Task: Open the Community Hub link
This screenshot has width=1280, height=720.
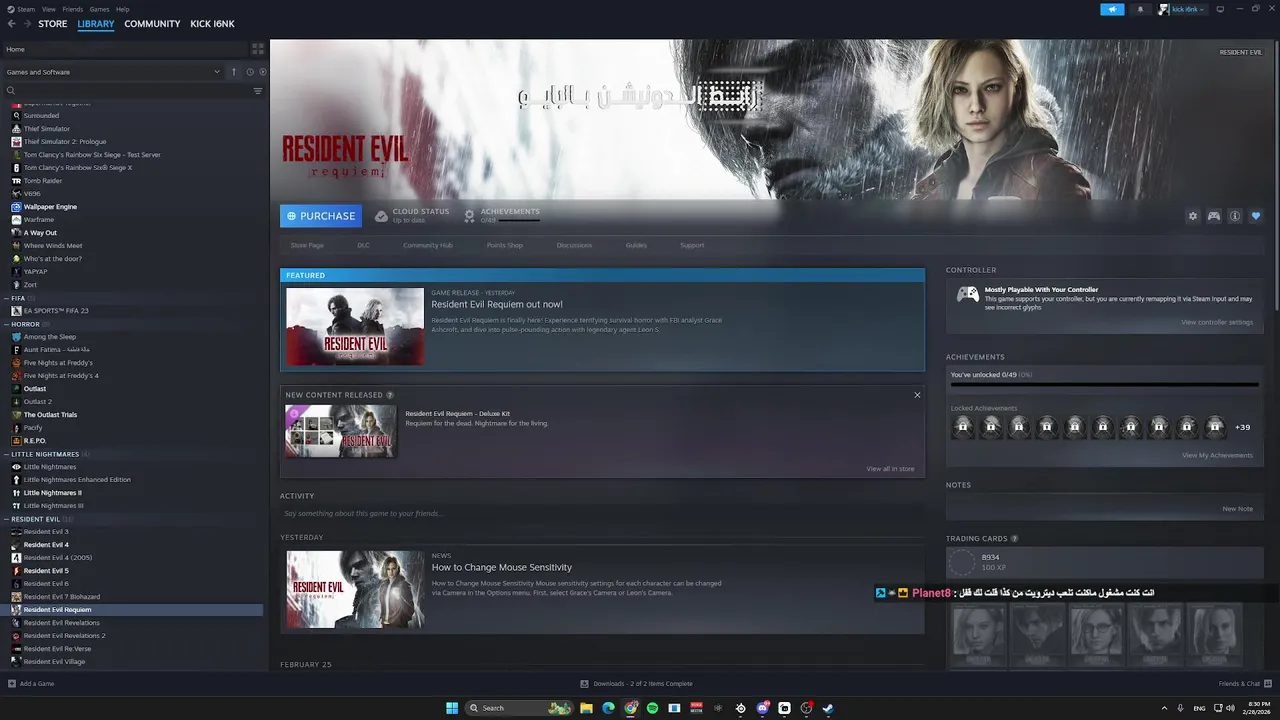Action: coord(428,245)
